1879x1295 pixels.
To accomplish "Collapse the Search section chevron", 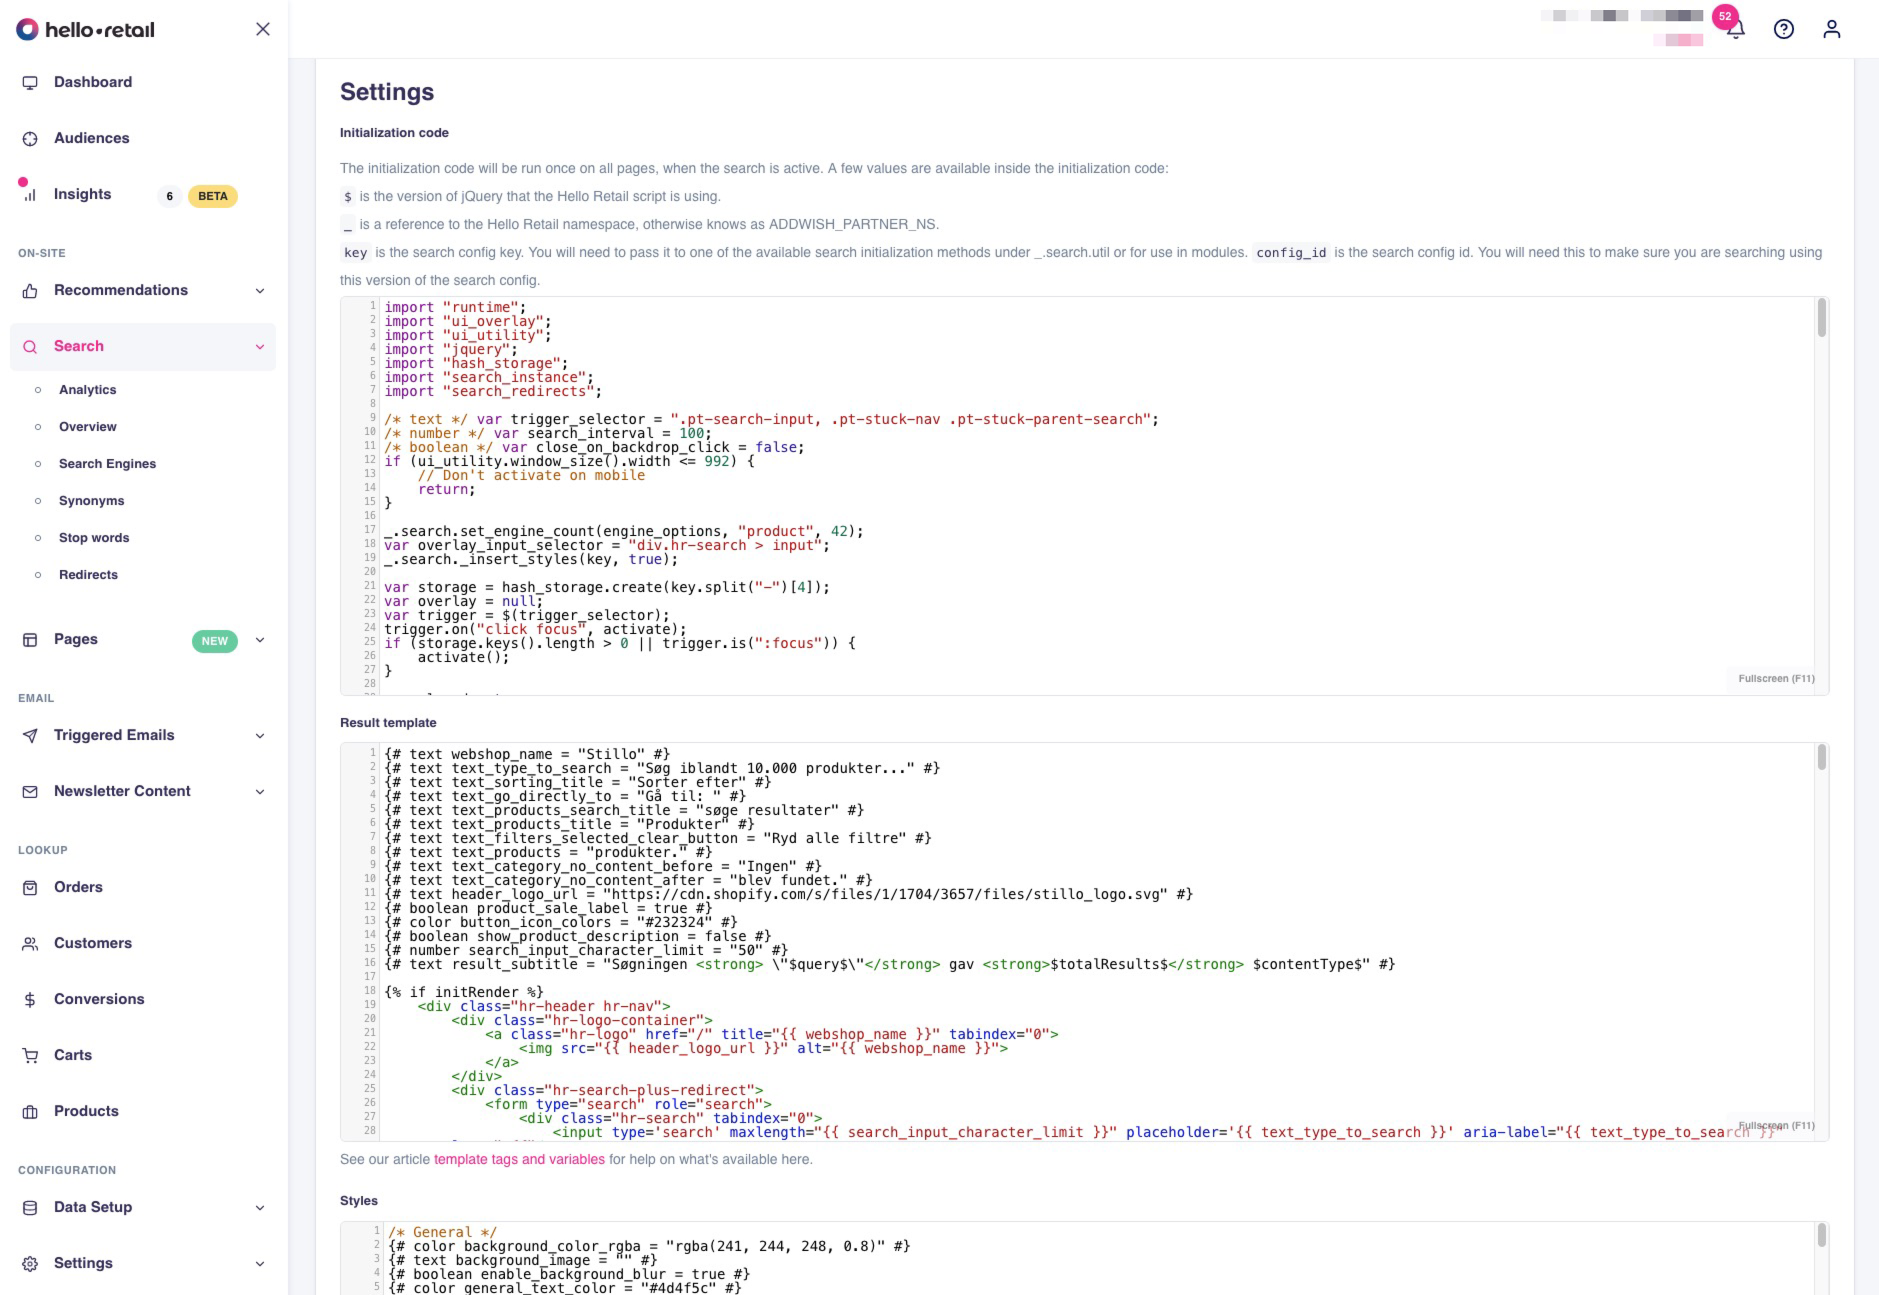I will pos(260,347).
